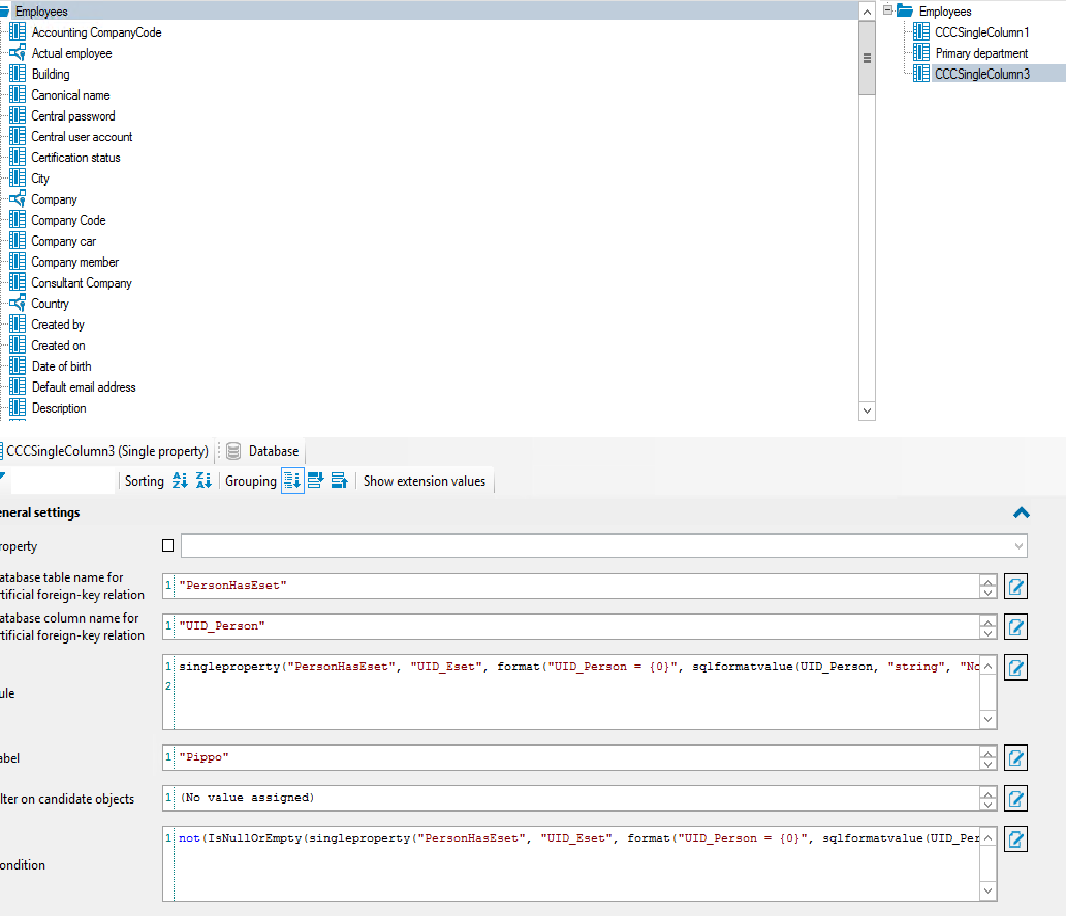Screen dimensions: 1066x916
Task: Click the rule field scroll down arrow
Action: [988, 719]
